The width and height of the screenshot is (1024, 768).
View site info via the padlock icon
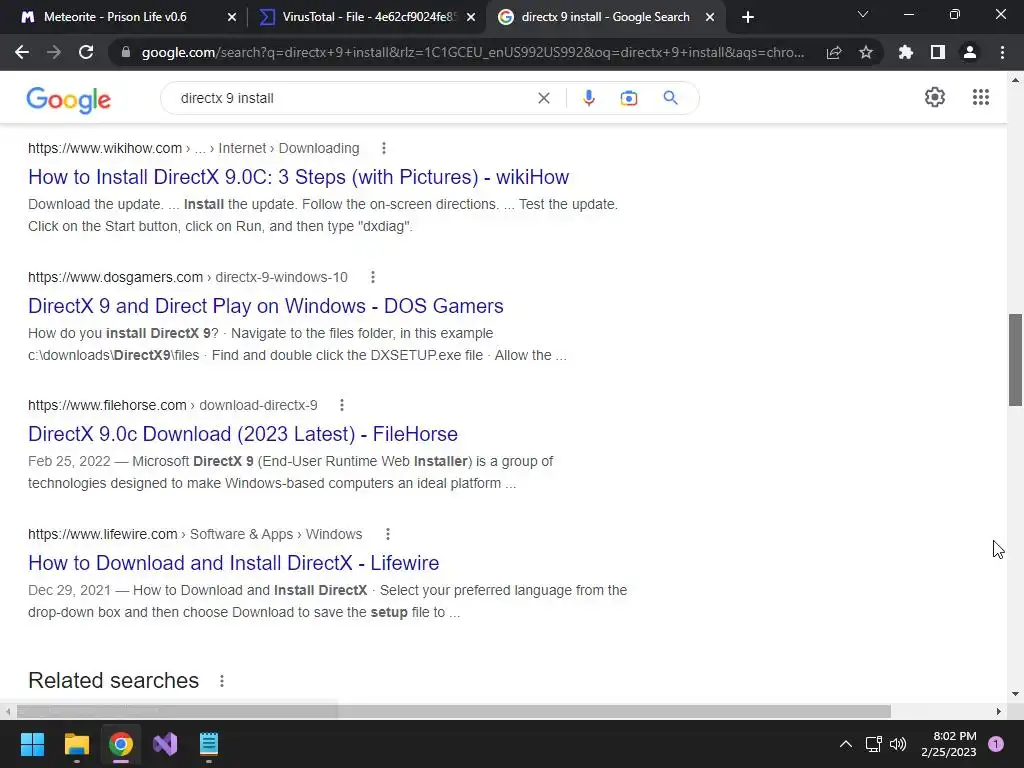coord(126,52)
